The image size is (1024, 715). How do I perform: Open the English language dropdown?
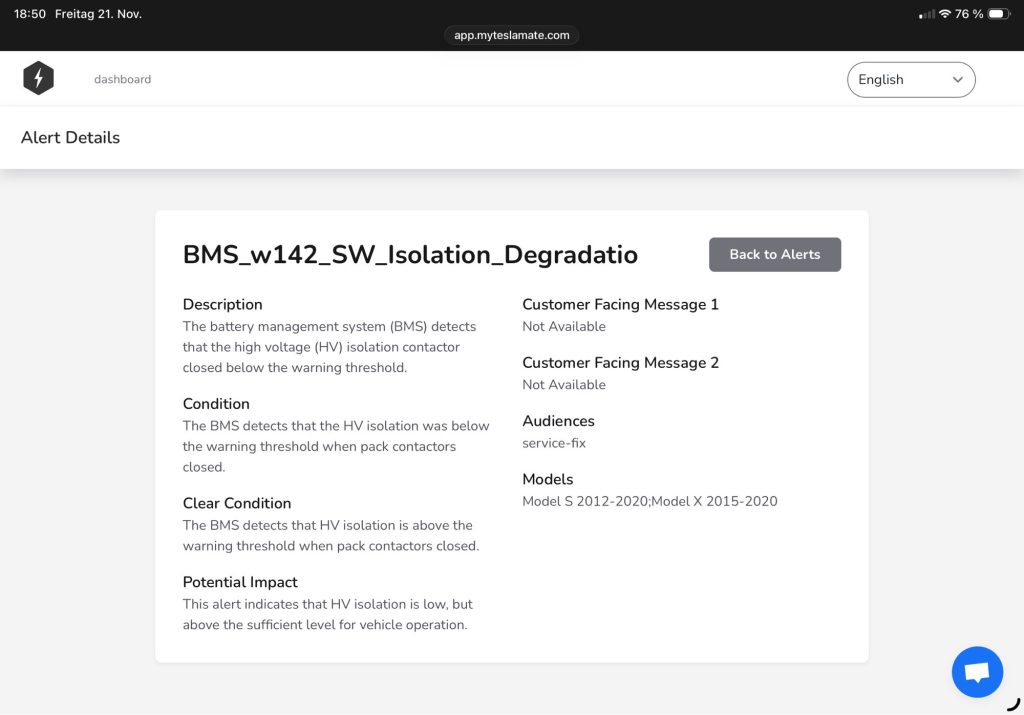[910, 80]
